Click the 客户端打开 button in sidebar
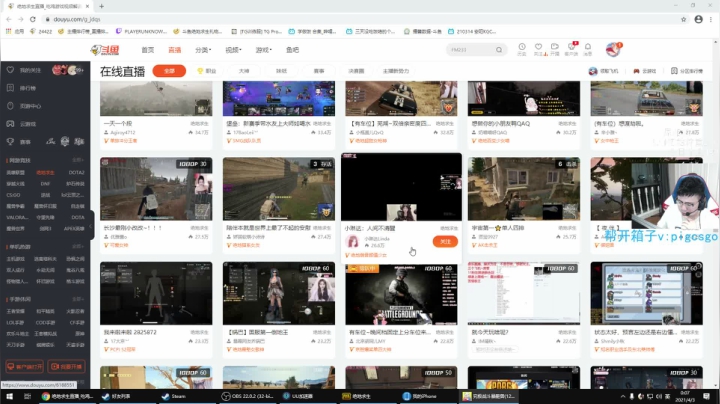Viewport: 720px width, 404px height. point(24,366)
